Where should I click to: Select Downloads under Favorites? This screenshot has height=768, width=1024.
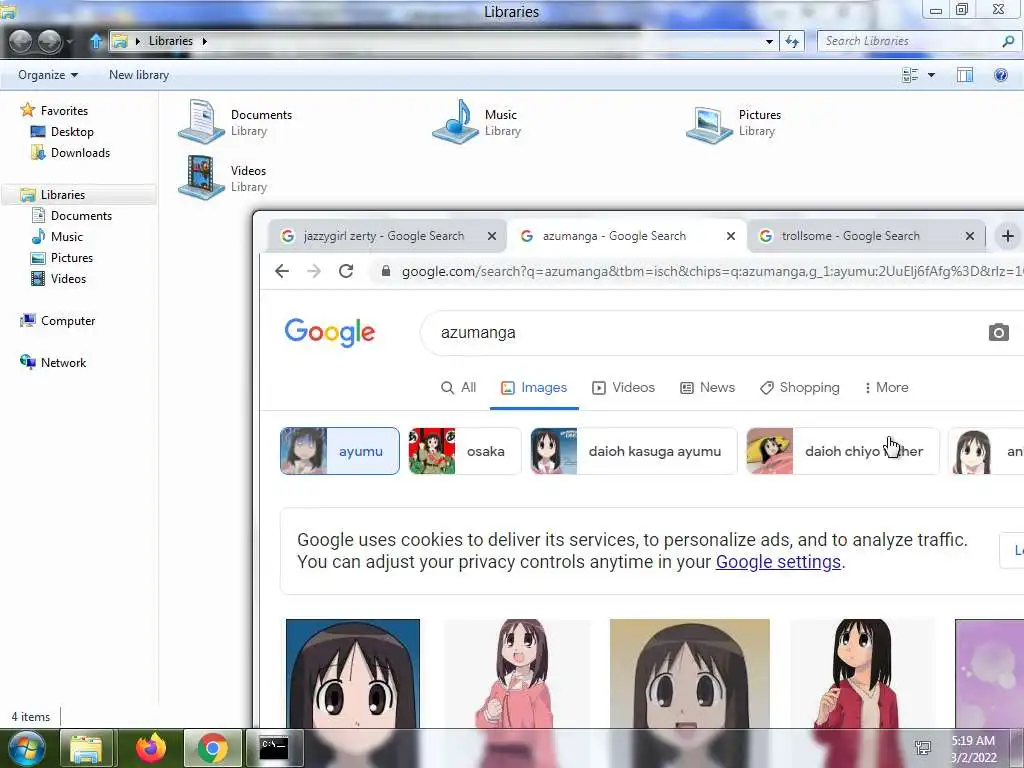[80, 153]
